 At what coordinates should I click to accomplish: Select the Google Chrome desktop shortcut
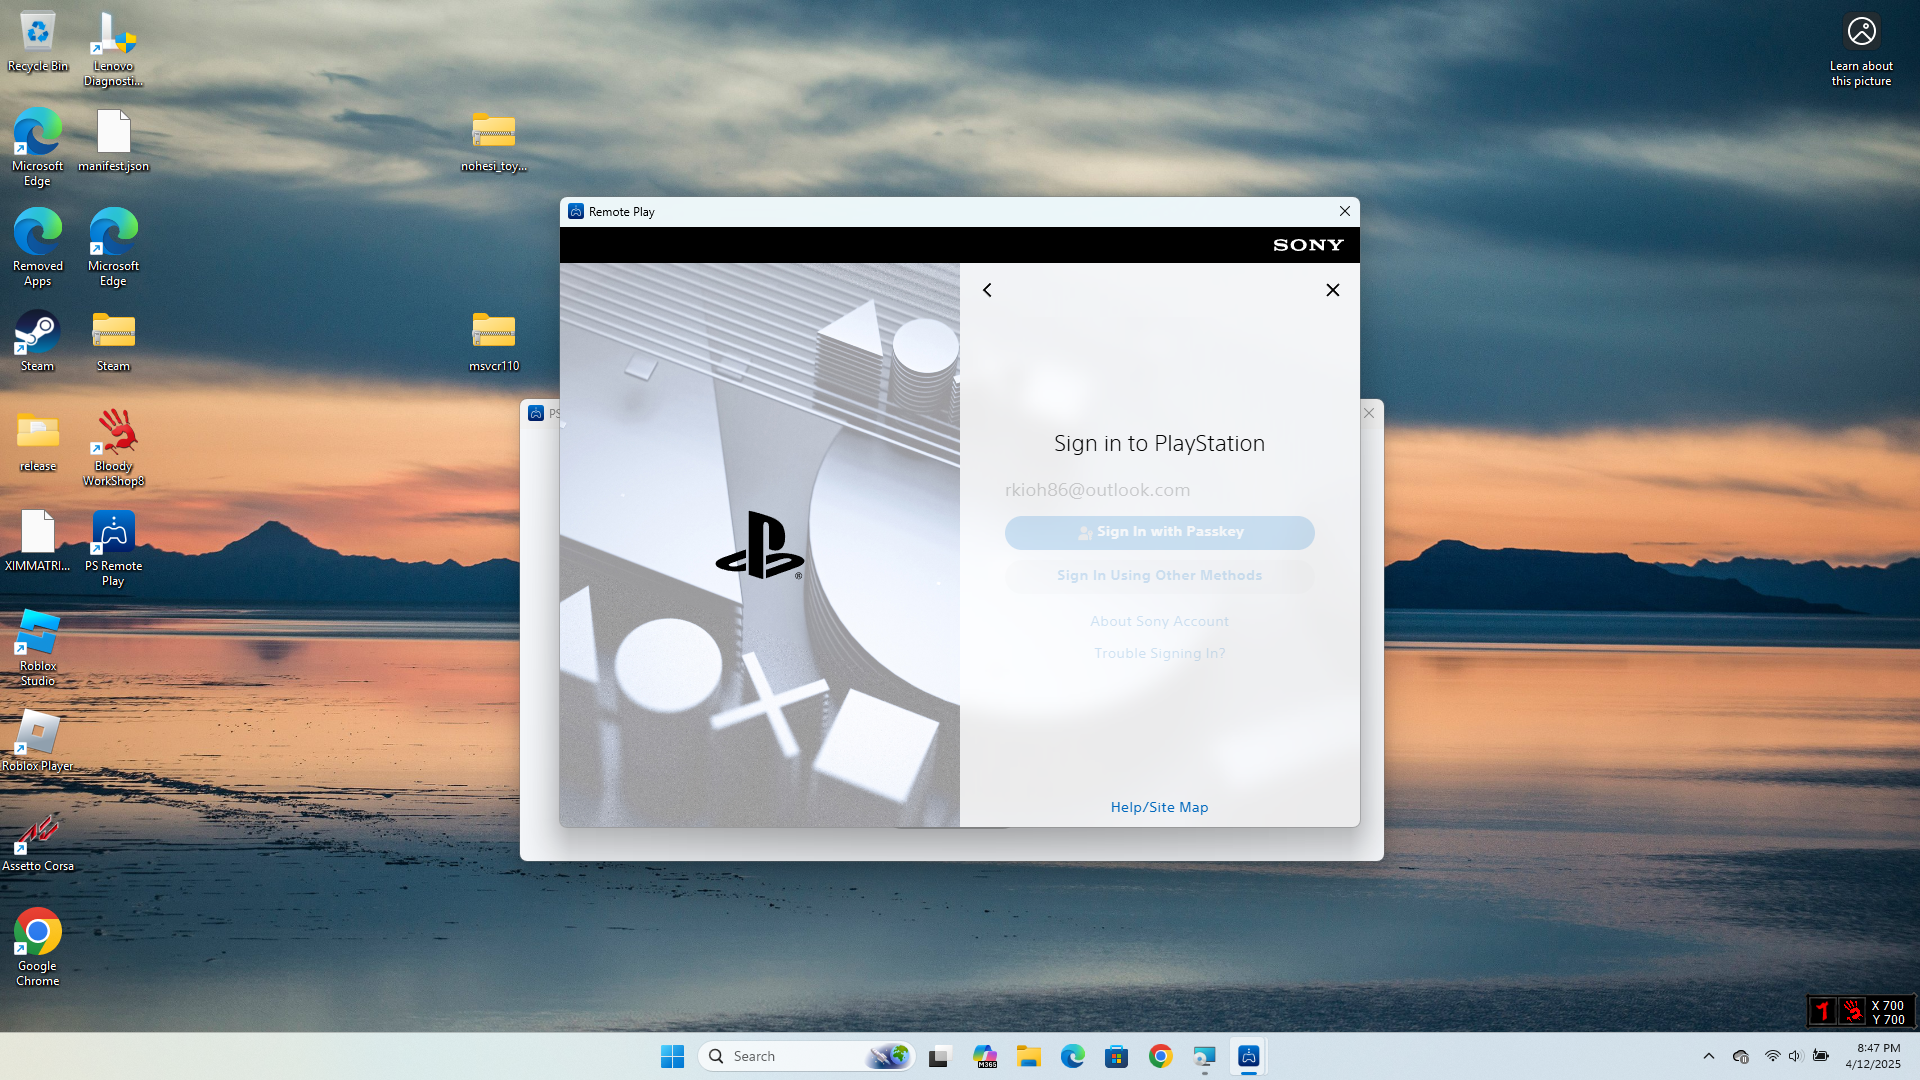(38, 948)
